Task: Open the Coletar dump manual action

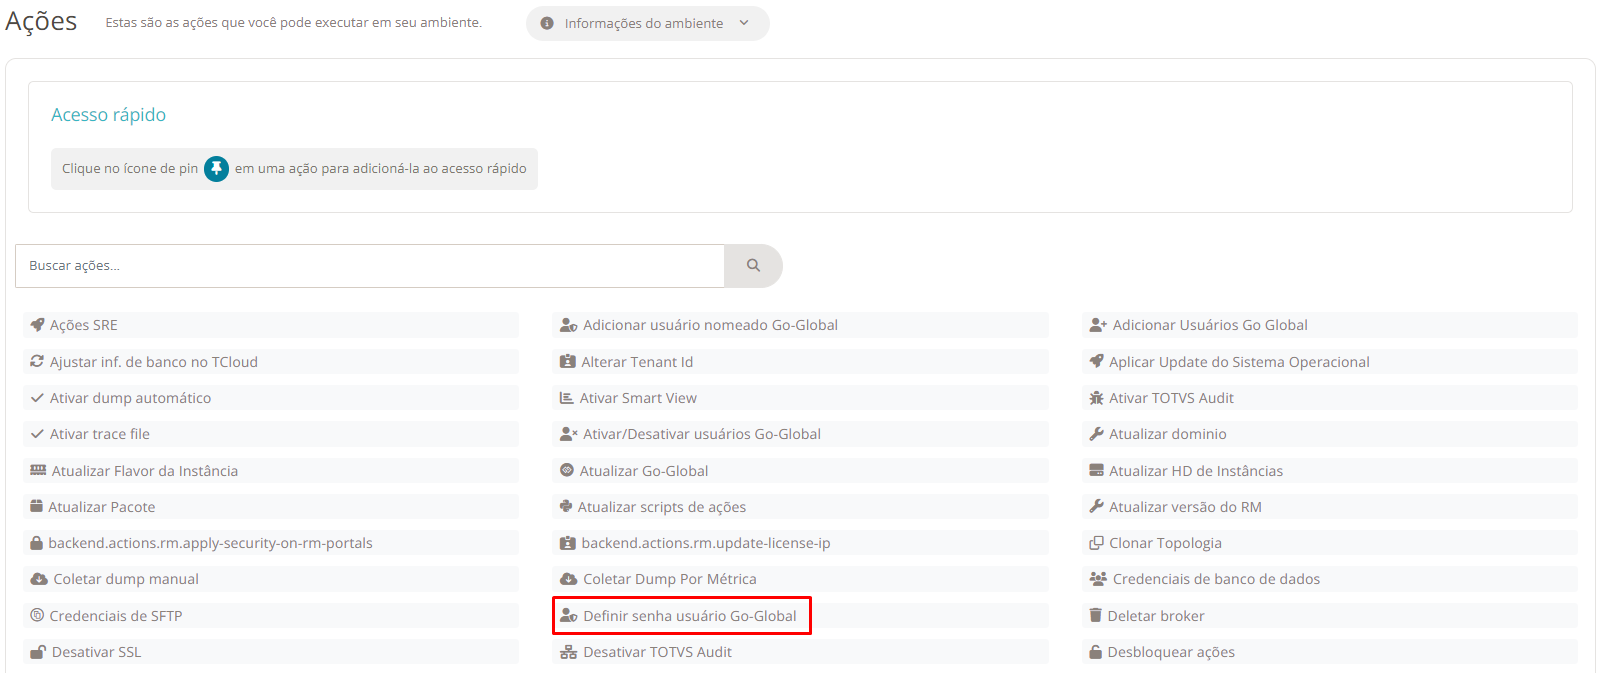Action: pos(271,579)
